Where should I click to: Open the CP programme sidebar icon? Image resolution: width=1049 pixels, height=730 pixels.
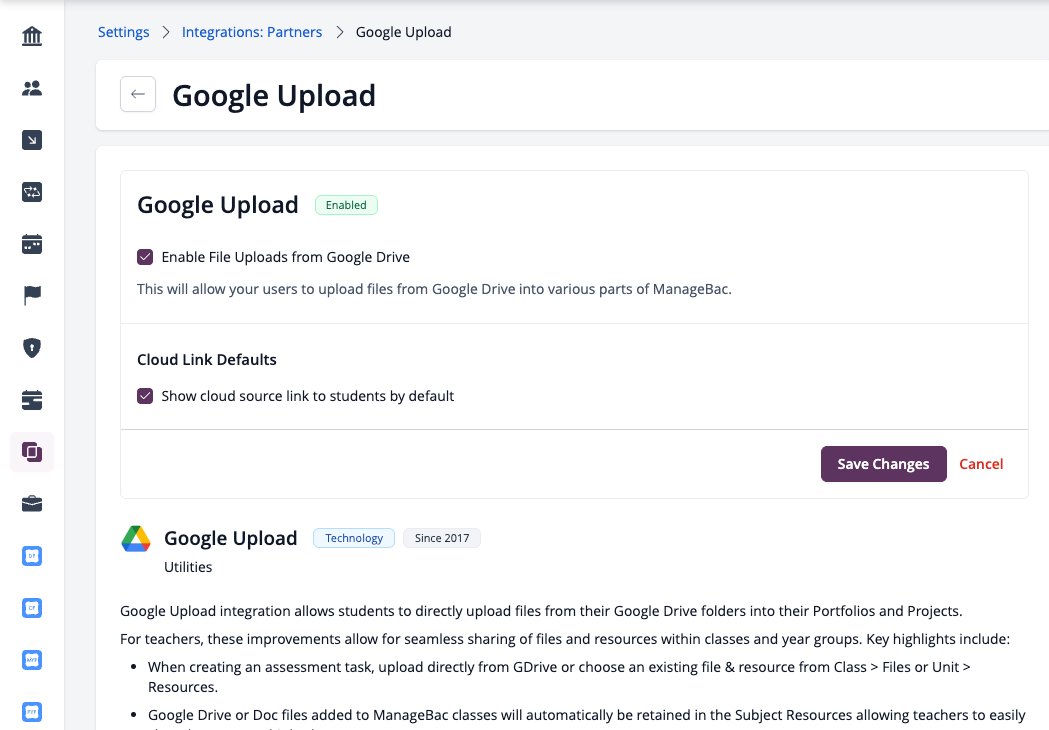pos(31,608)
